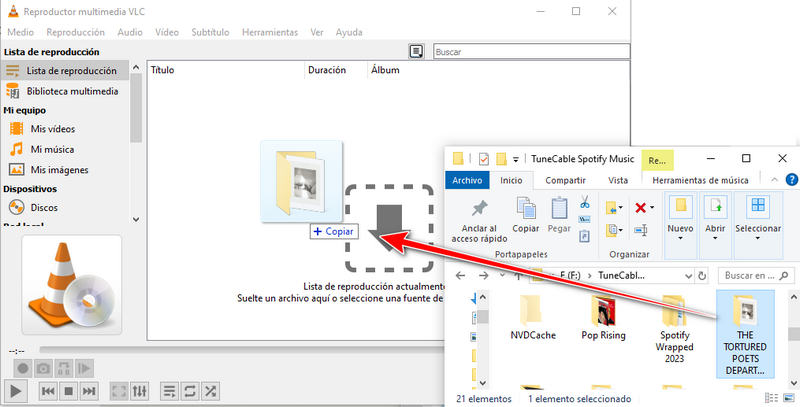
Task: Sort VLC playlist by Duración column
Action: 327,70
